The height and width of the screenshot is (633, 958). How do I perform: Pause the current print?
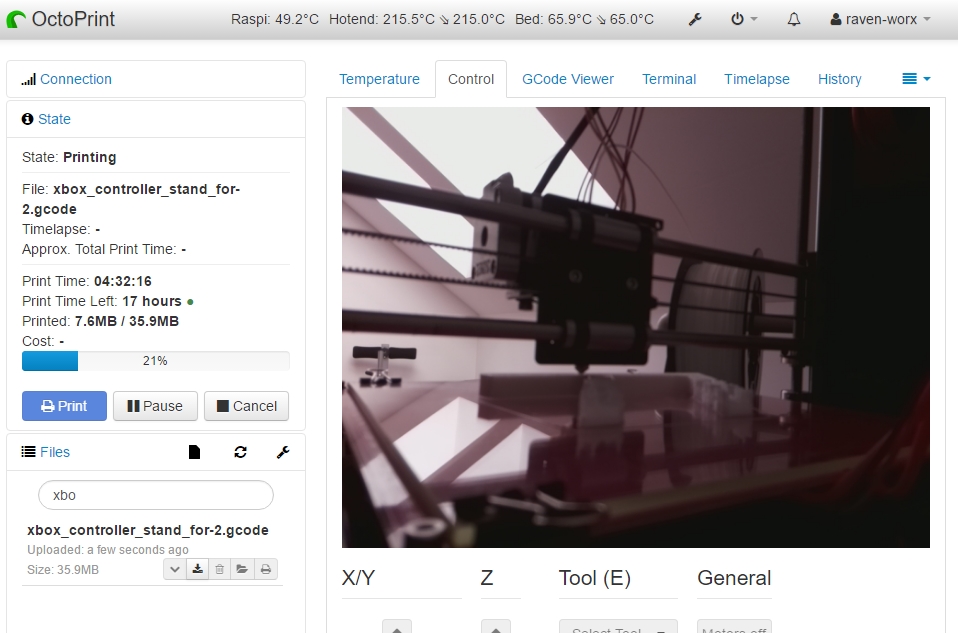click(155, 406)
